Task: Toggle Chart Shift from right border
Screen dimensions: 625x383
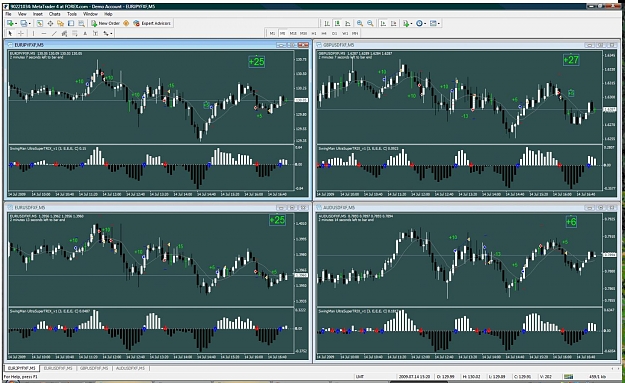Action: coord(393,23)
